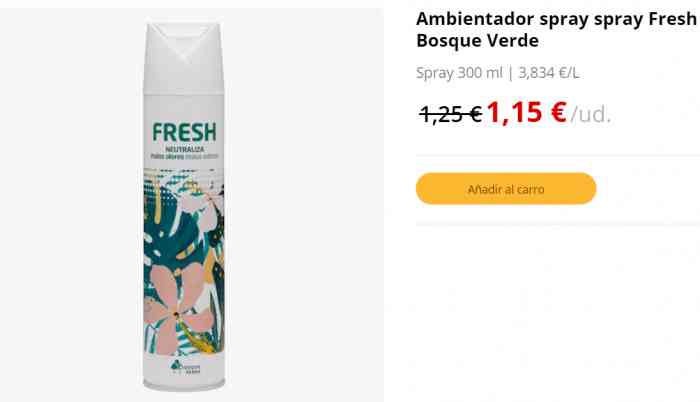Viewport: 700px width, 402px height.
Task: Click the white cap of the spray can
Action: [184, 57]
